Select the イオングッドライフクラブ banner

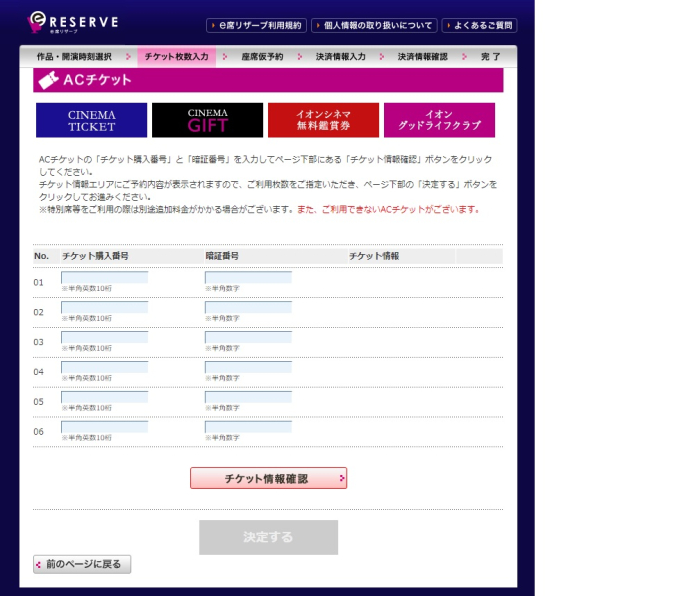click(x=439, y=120)
